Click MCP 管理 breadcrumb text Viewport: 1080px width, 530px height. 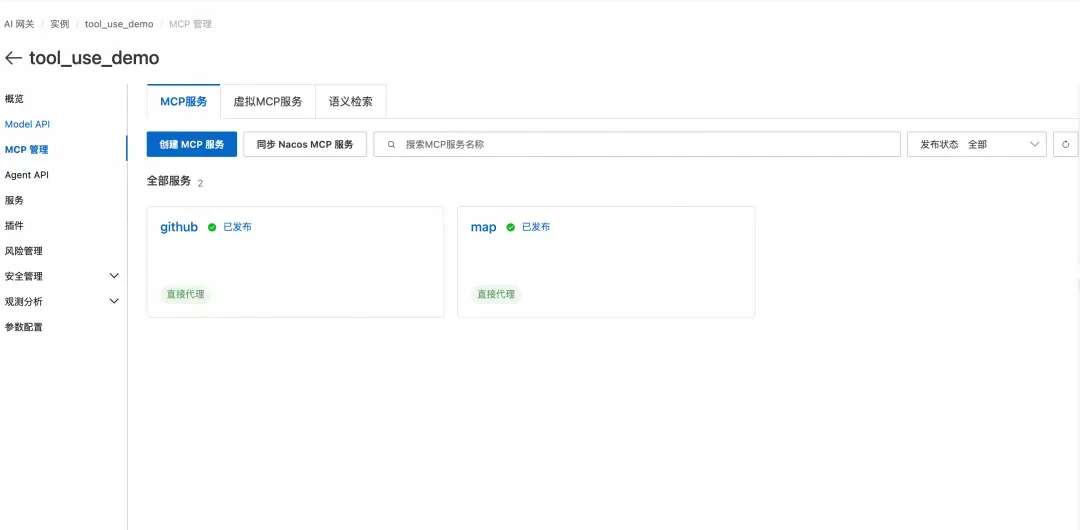click(x=190, y=24)
